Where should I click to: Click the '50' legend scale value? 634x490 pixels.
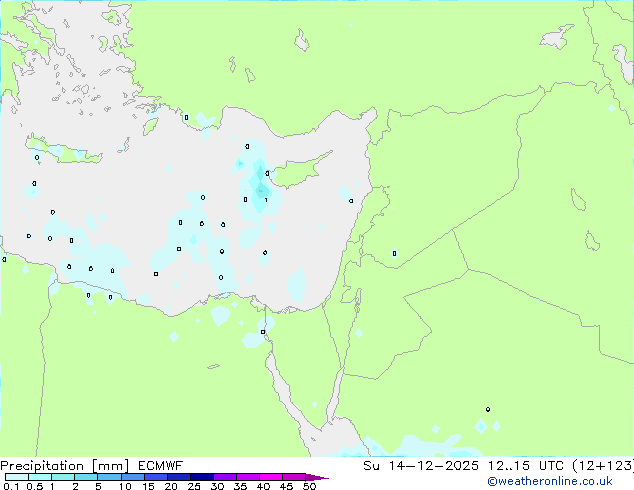tap(310, 486)
